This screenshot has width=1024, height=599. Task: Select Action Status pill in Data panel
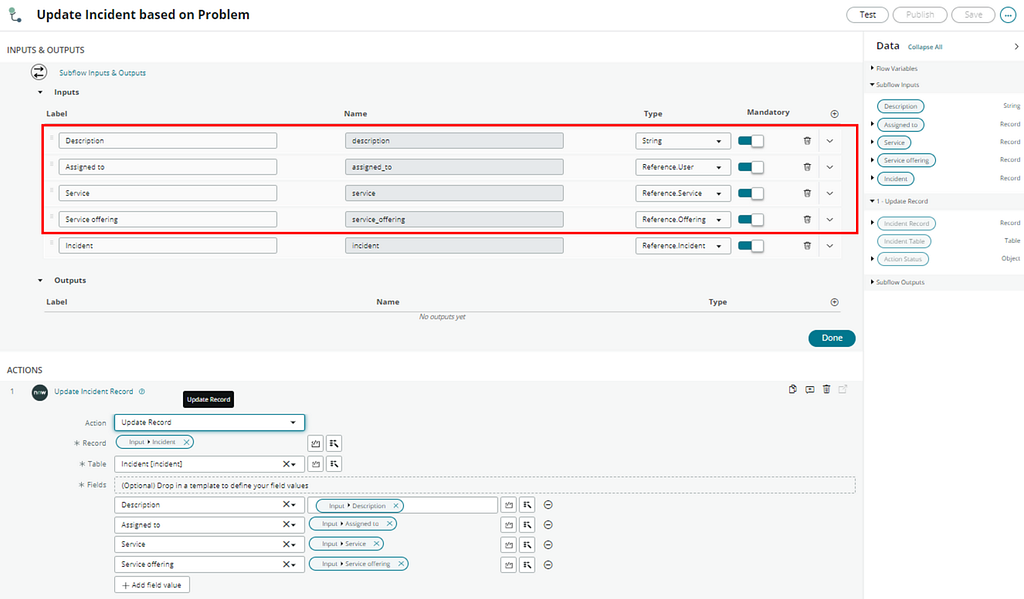[903, 259]
